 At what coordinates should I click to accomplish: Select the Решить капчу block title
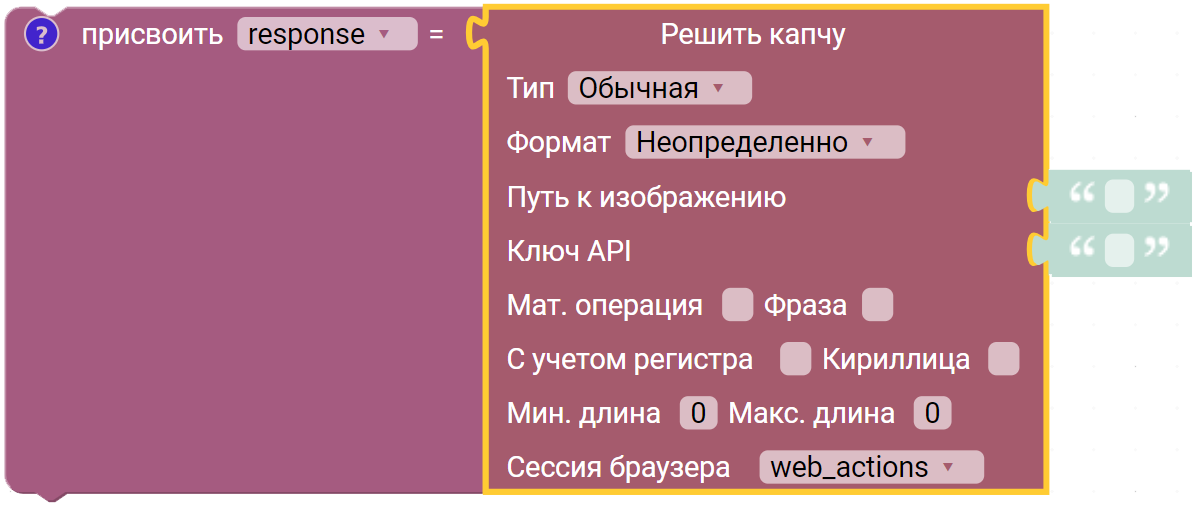point(753,35)
